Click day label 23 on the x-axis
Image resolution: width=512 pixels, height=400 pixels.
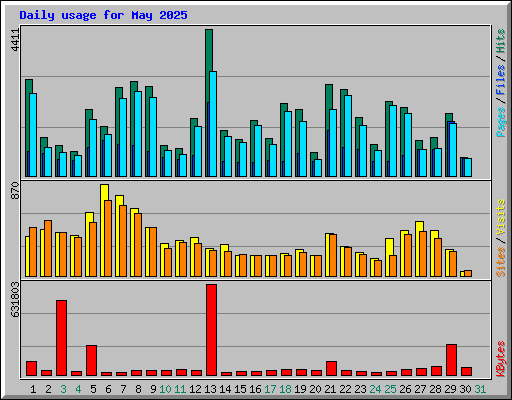tap(360, 389)
